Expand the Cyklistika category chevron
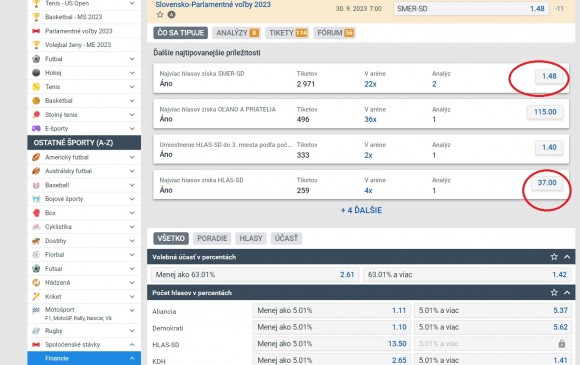 click(132, 227)
